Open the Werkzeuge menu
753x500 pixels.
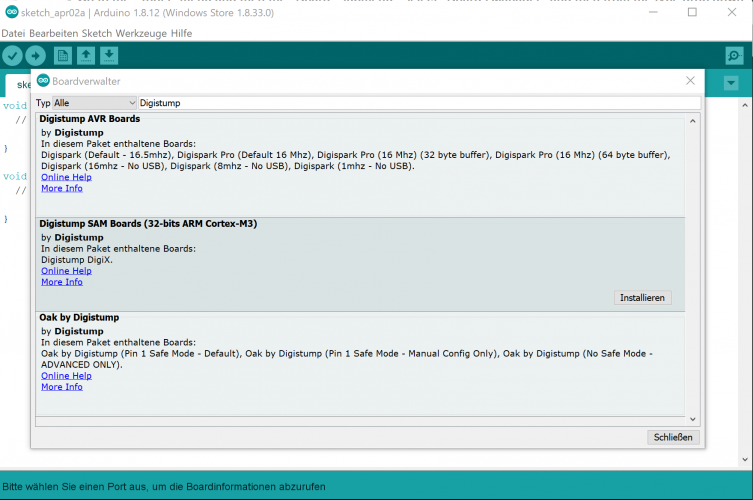point(143,33)
